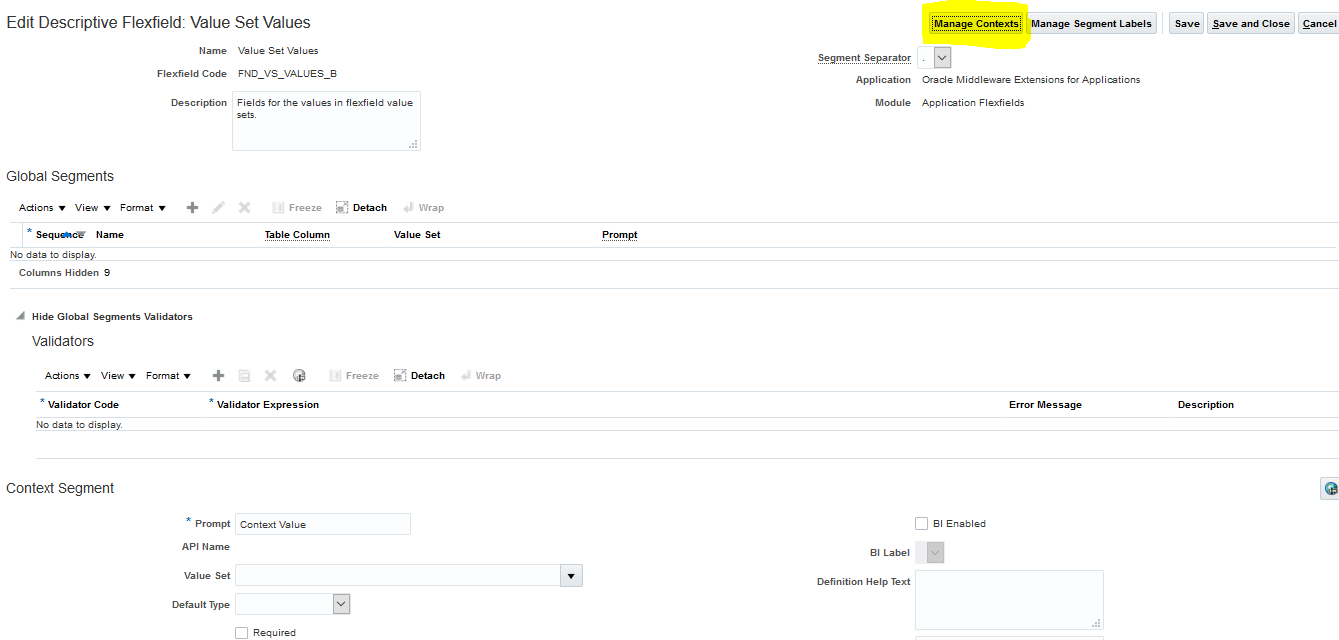This screenshot has width=1339, height=640.
Task: Click the Edit pencil icon in Global Segments toolbar
Action: tap(218, 207)
